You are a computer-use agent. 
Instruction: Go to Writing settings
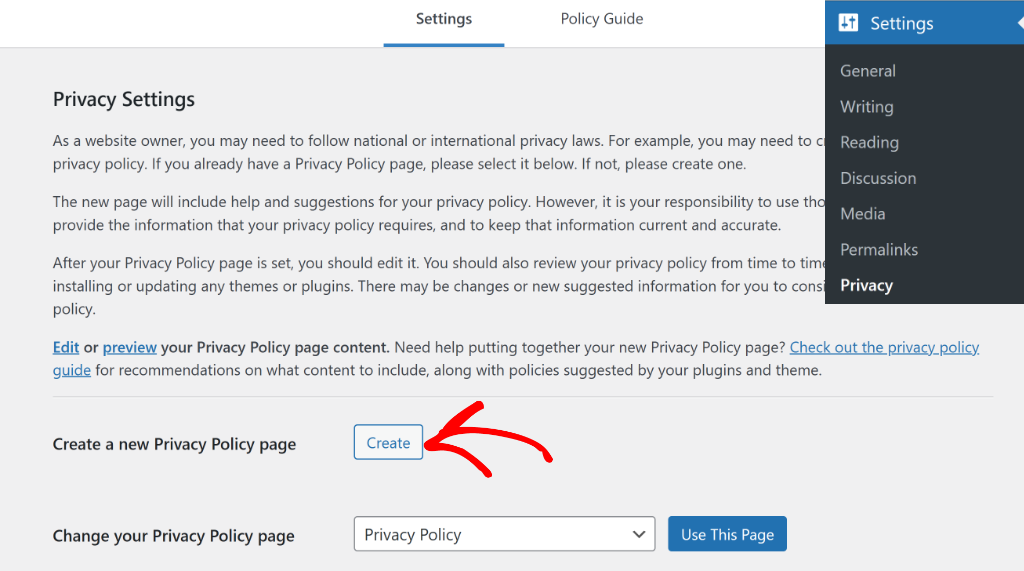pos(867,106)
